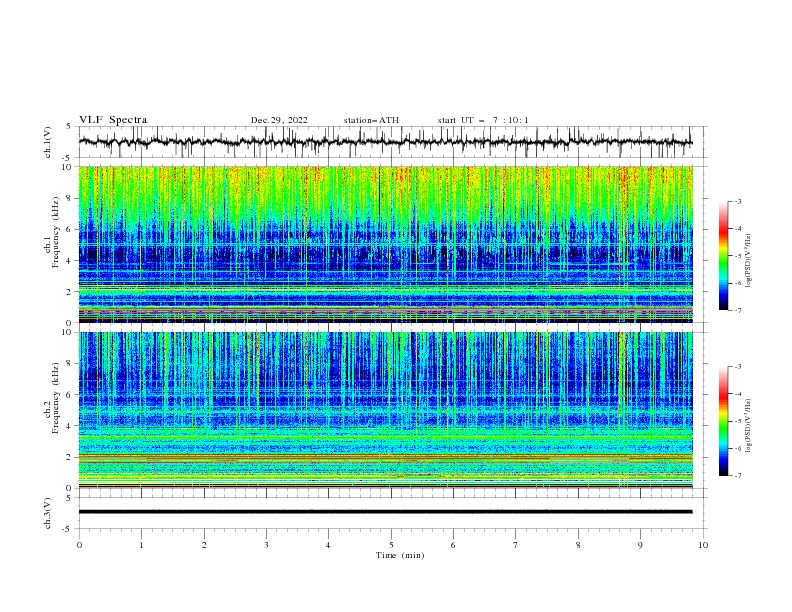792x612 pixels.
Task: Click the "-7" tick on the upper colorbar
Action: pyautogui.click(x=737, y=310)
